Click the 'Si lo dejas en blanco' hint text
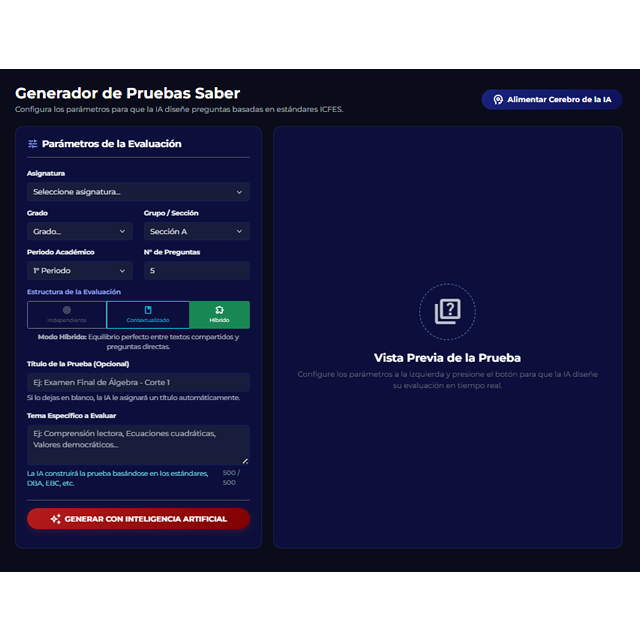Image resolution: width=640 pixels, height=640 pixels. point(133,398)
